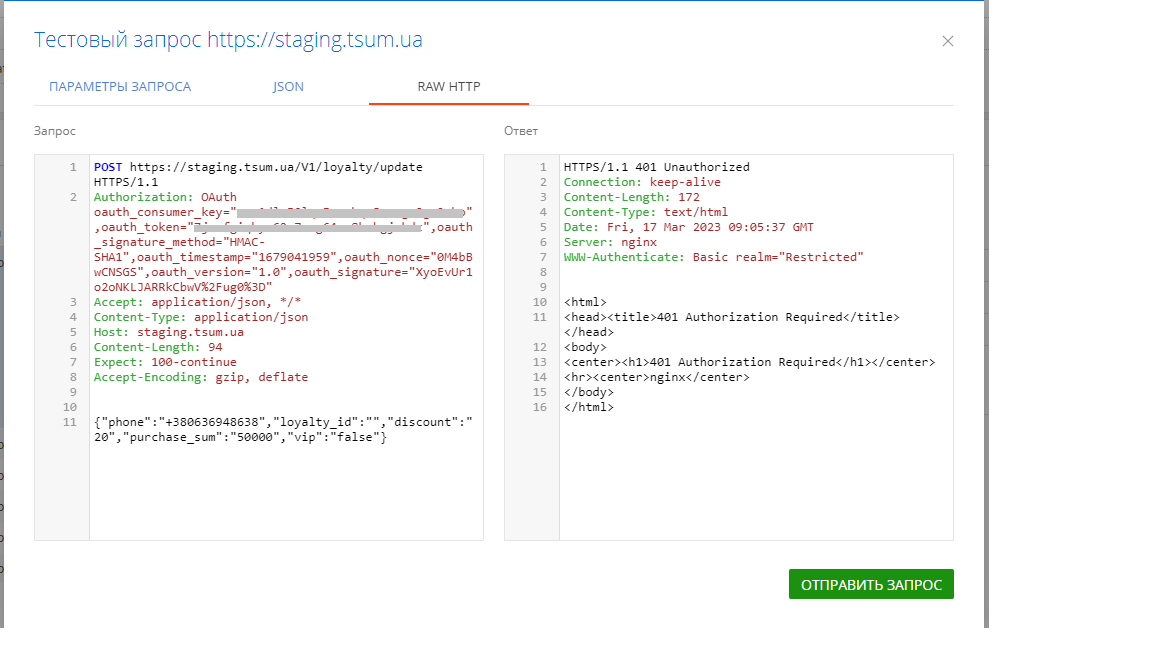Click the <body> tag line in response
Screen dimensions: 1152x648
pyautogui.click(x=586, y=348)
